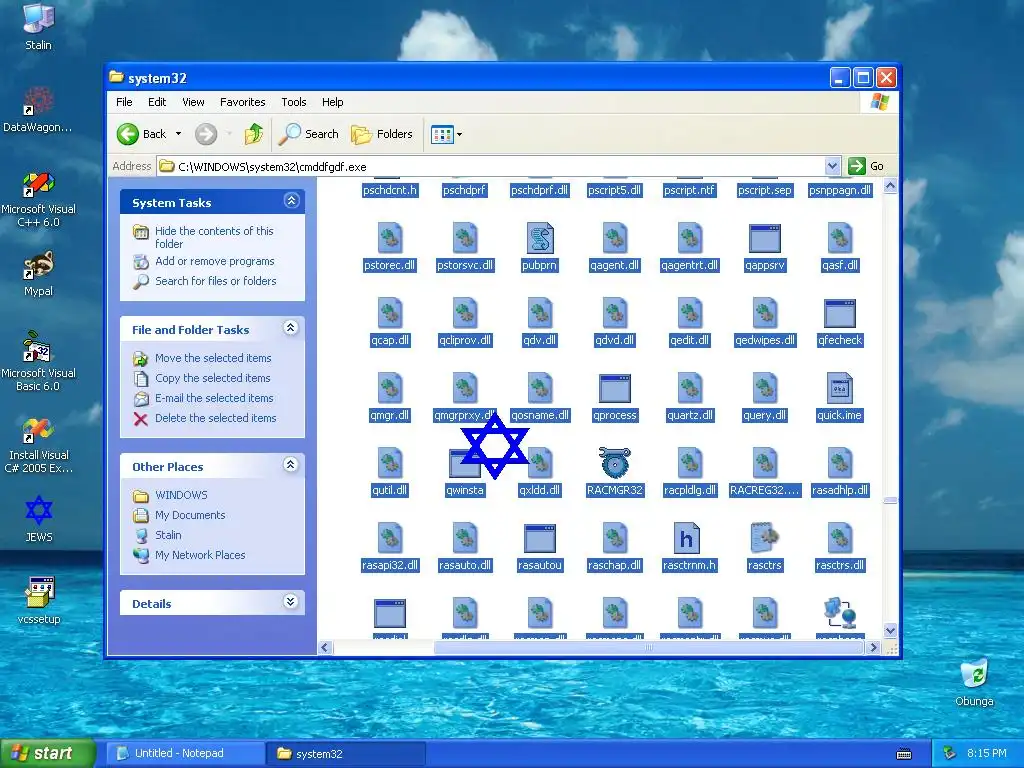Go to My Documents in Other Places
1024x768 pixels.
click(190, 515)
